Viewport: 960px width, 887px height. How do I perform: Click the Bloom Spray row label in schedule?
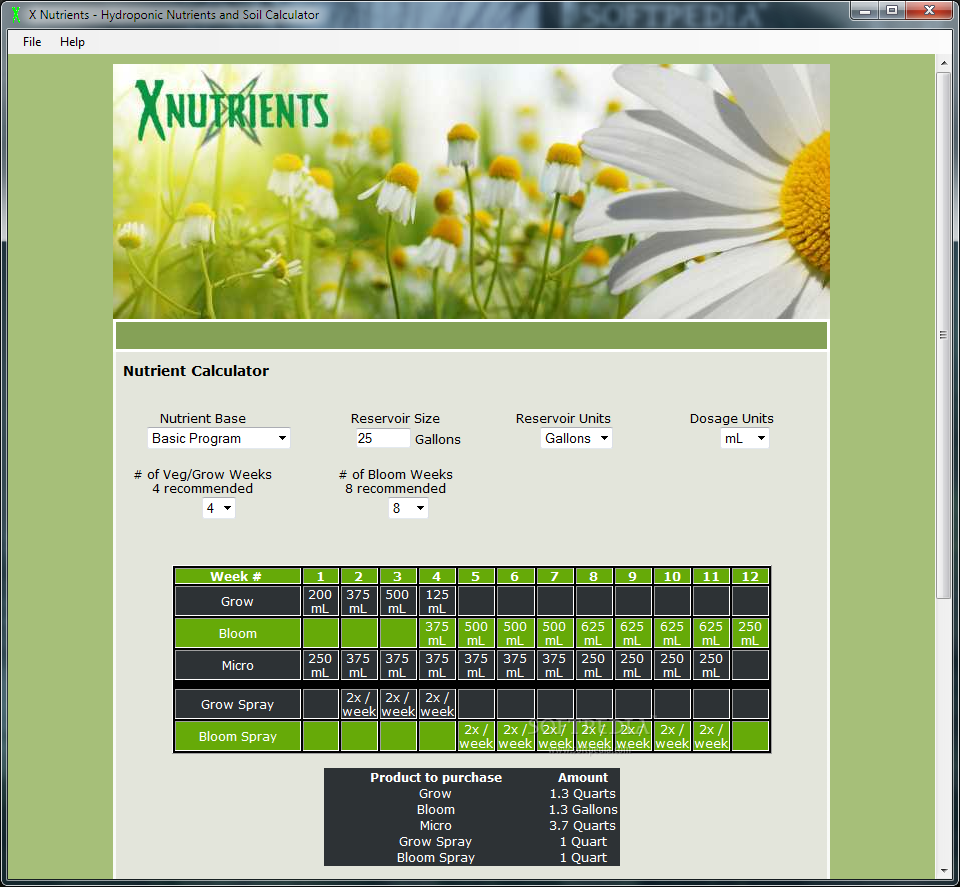click(238, 736)
